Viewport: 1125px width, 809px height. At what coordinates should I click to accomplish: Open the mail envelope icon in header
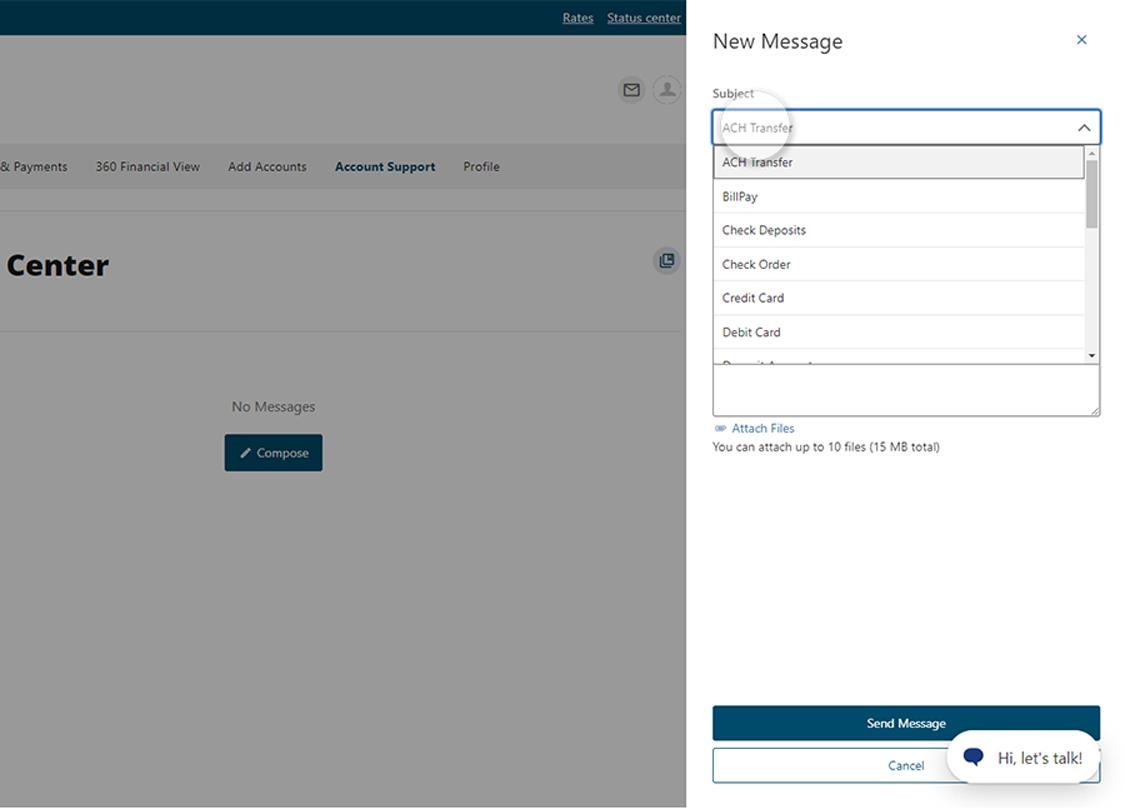(x=631, y=90)
